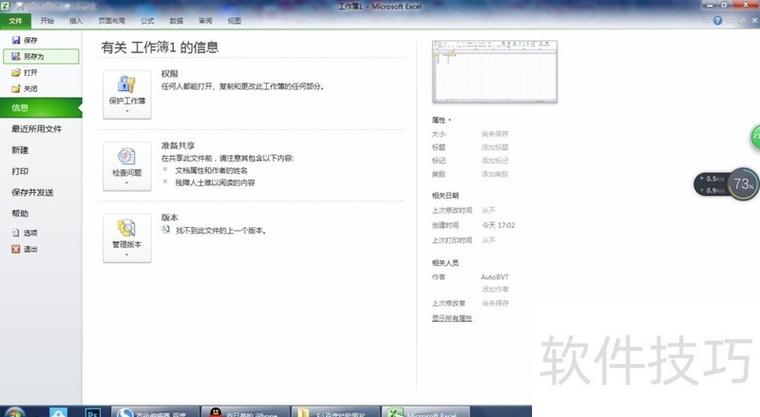
Task: Switch to QQ window in taskbar
Action: pyautogui.click(x=245, y=412)
